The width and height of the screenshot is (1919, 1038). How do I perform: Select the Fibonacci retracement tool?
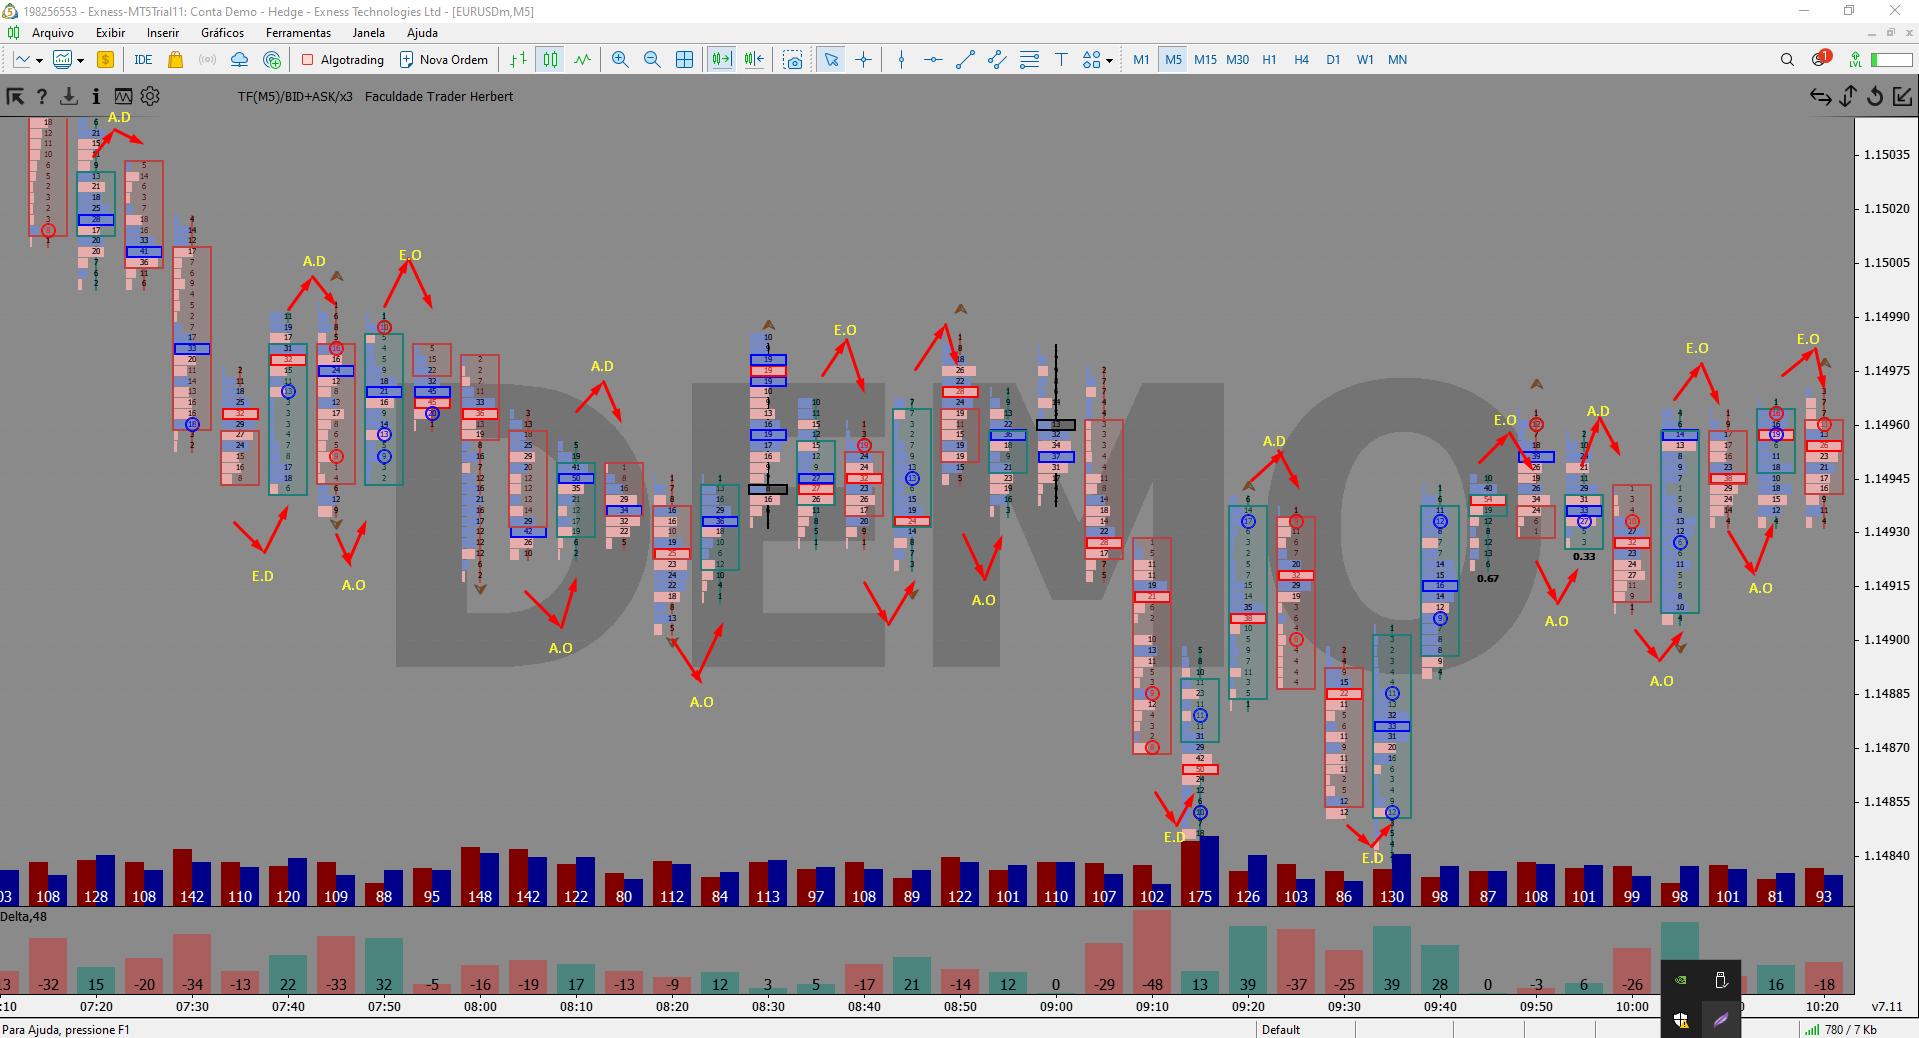coord(1029,60)
